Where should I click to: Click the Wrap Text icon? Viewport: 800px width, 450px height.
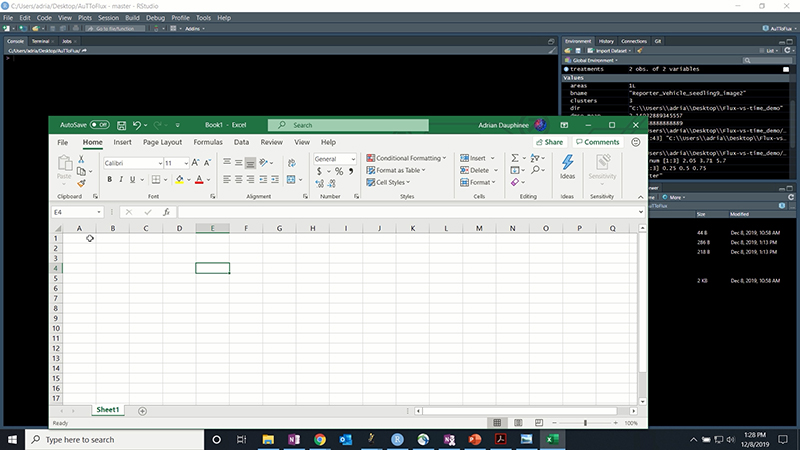click(292, 163)
